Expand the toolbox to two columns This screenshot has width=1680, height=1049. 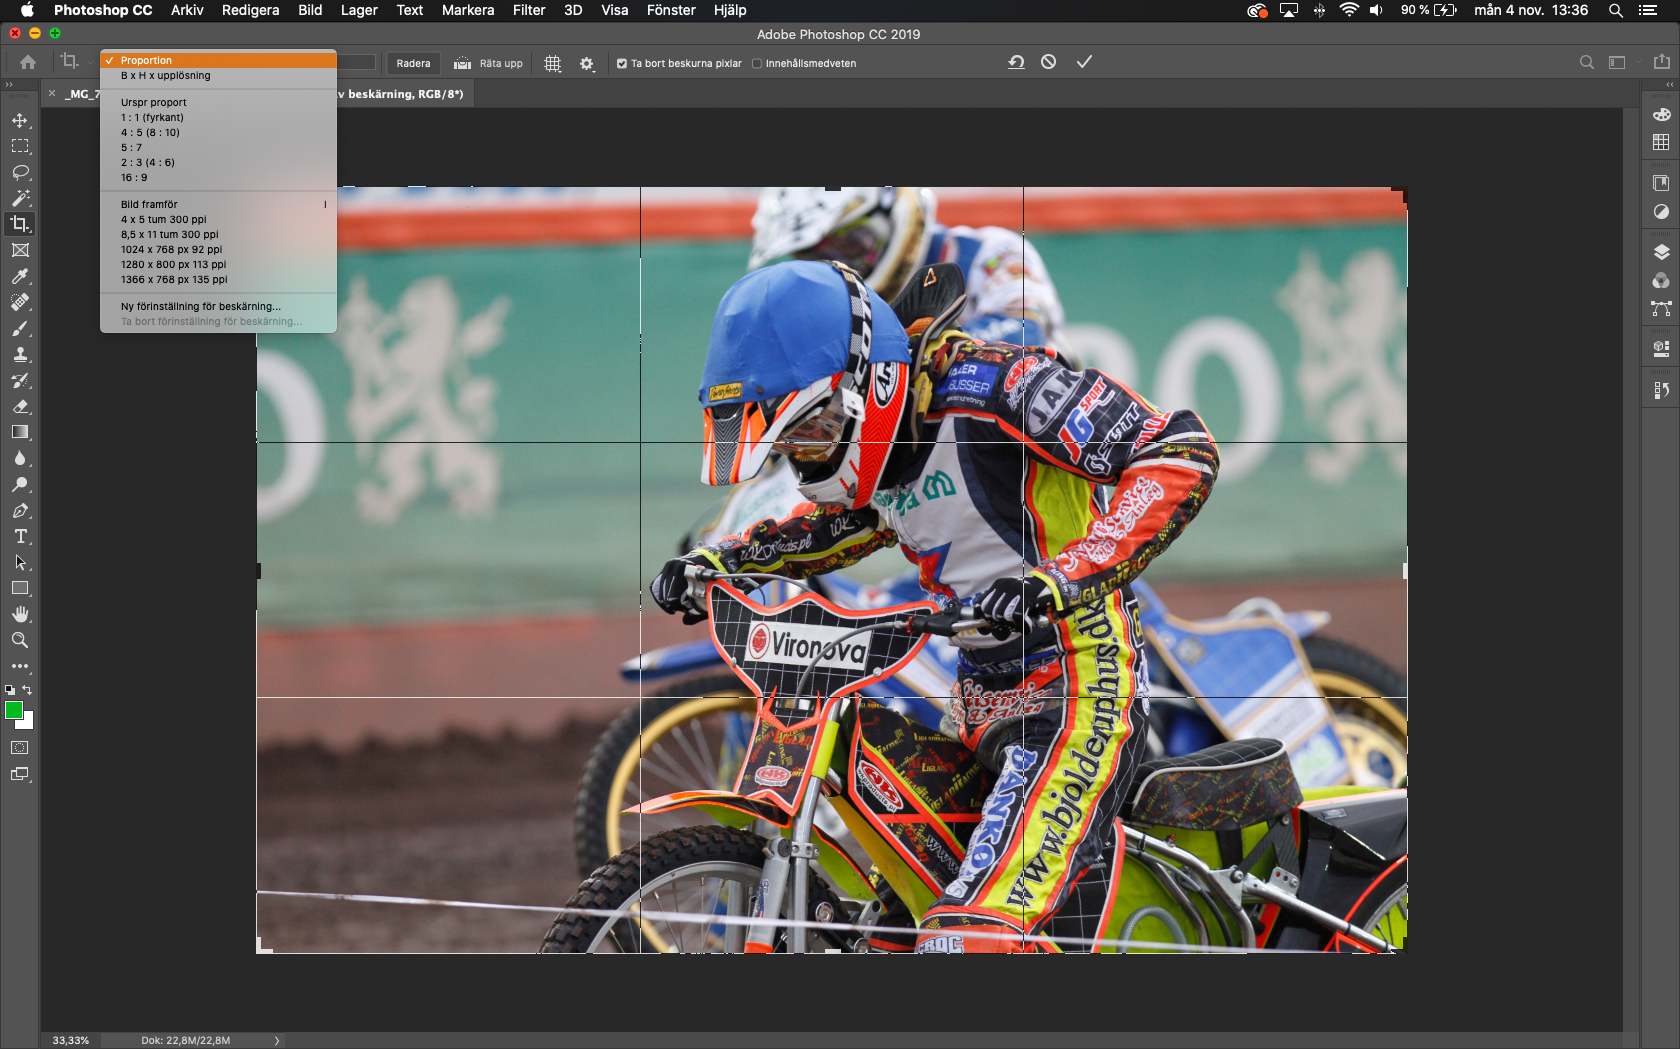click(x=9, y=85)
